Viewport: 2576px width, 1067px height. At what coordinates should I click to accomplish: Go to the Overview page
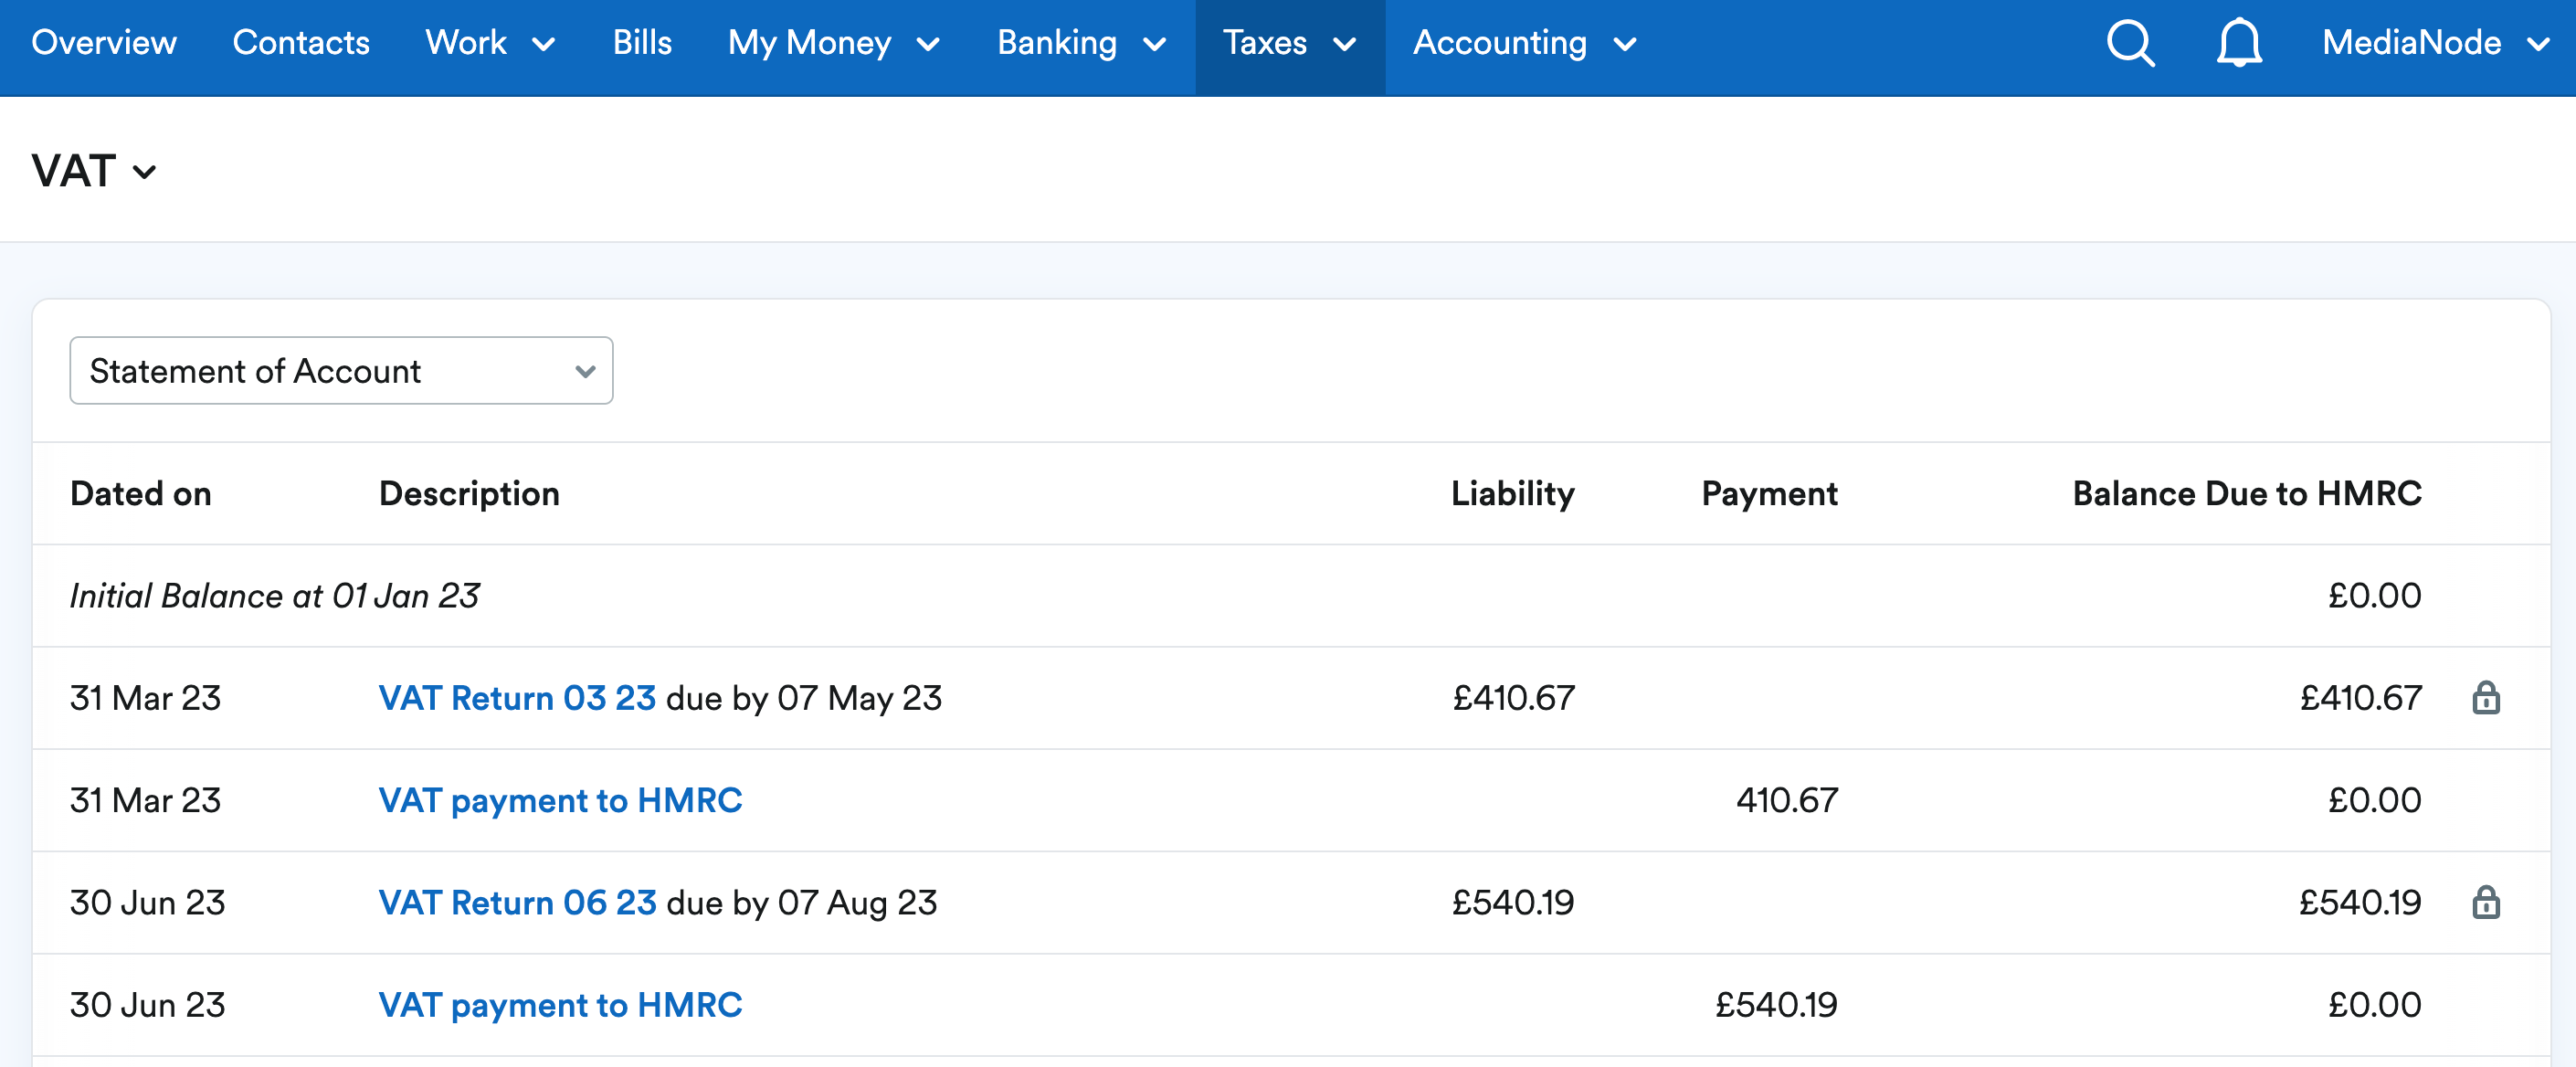click(103, 43)
